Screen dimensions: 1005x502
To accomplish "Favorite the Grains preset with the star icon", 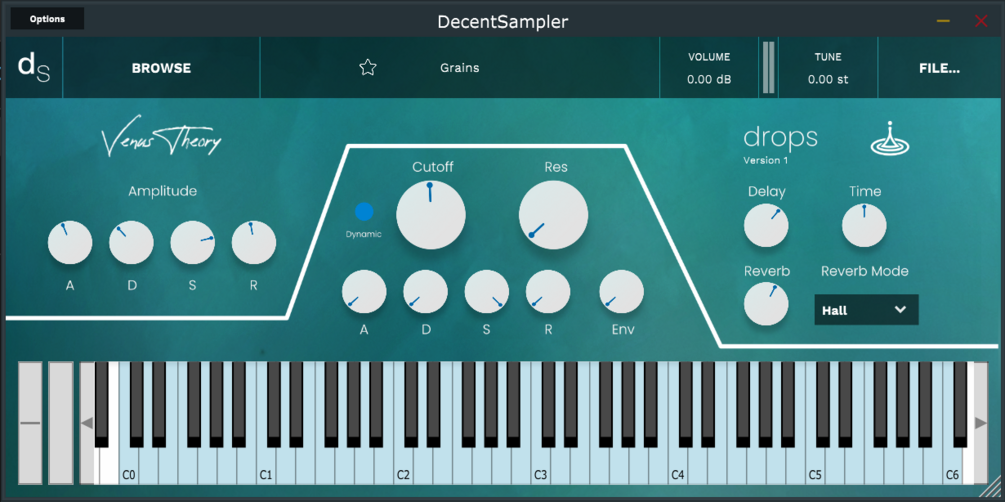I will pos(367,67).
